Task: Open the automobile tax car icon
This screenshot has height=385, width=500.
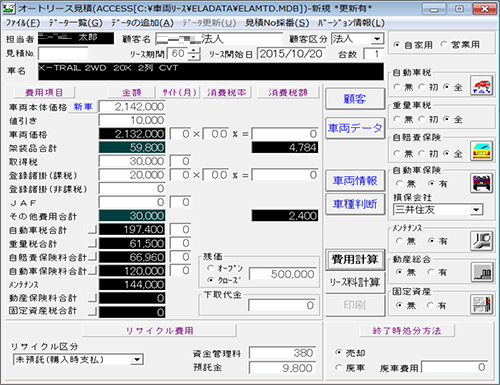Action: tap(482, 86)
